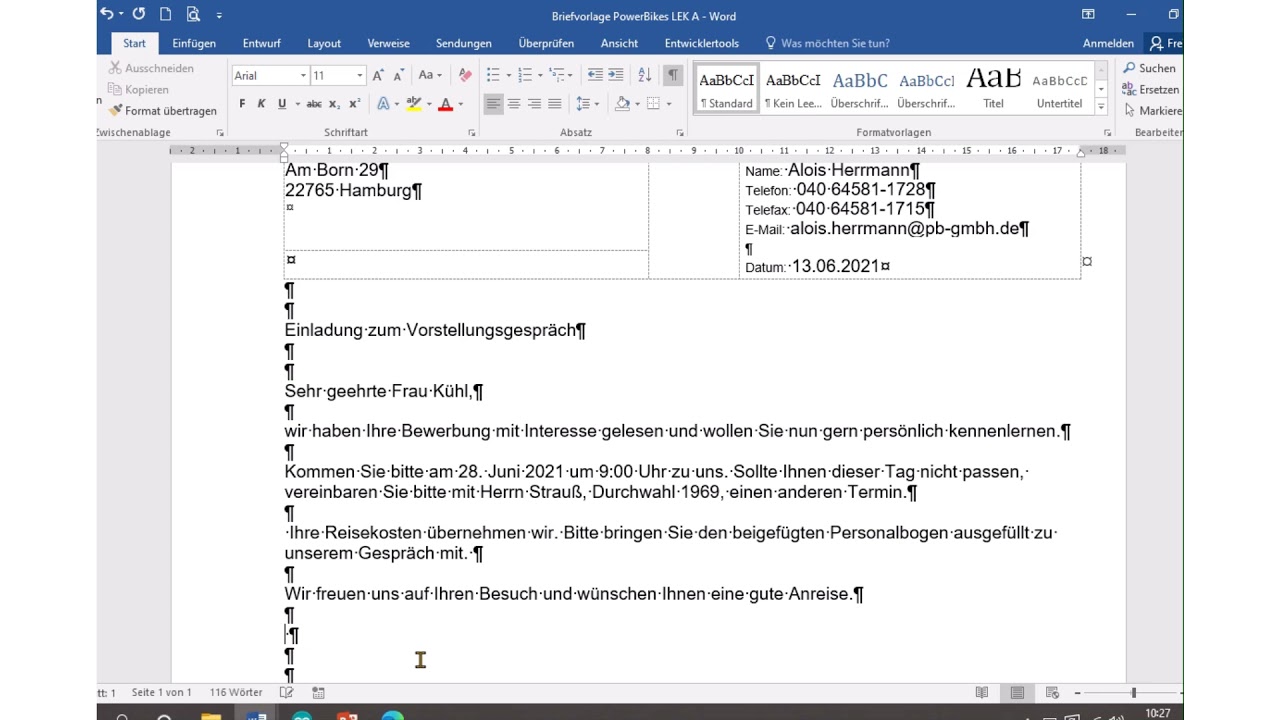Image resolution: width=1280 pixels, height=720 pixels.
Task: Open print preview from Quick Access toolbar
Action: coord(193,14)
